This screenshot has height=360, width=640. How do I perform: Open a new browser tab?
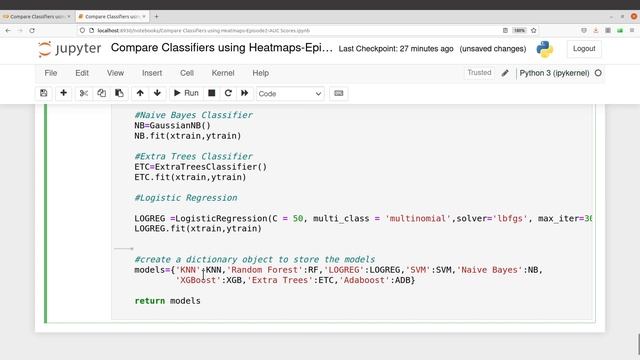click(156, 17)
